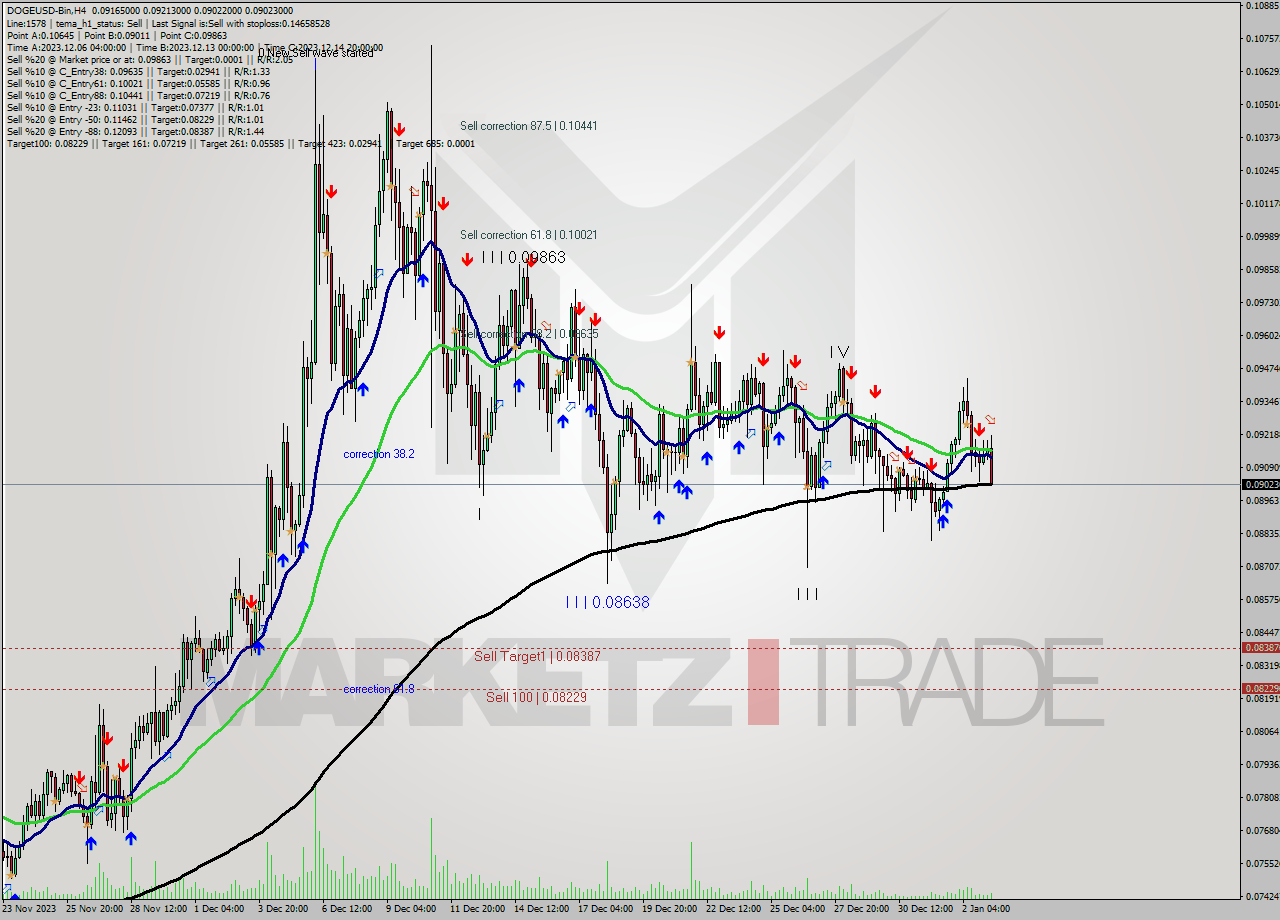Screen dimensions: 1280x920
Task: Click the current price tag 0.09023 on axis
Action: tap(1260, 484)
